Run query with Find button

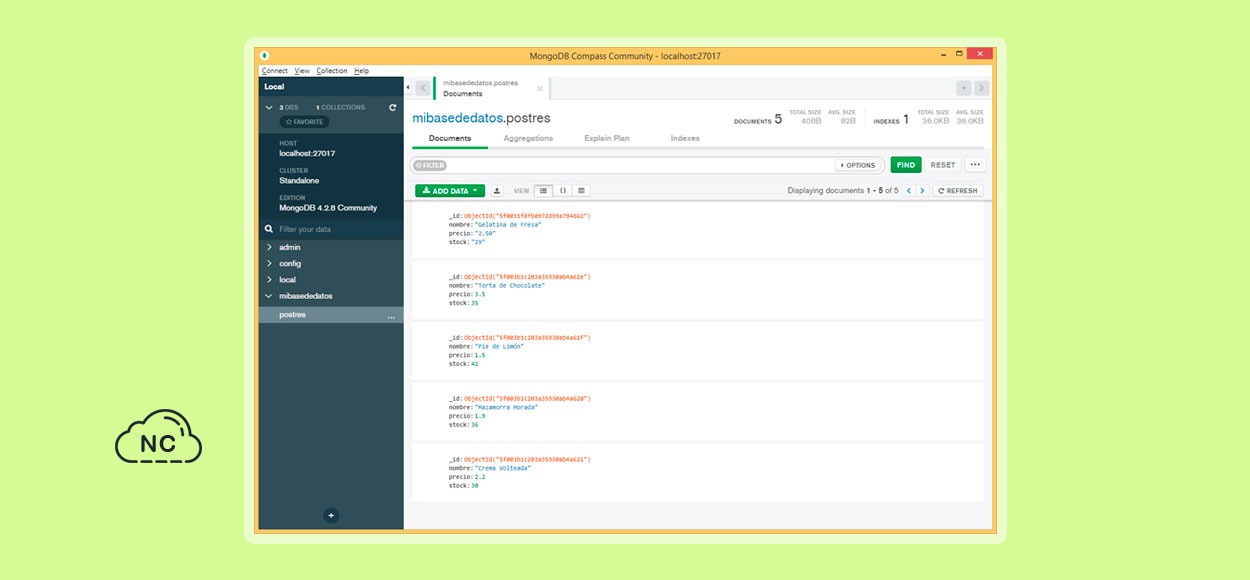tap(906, 165)
